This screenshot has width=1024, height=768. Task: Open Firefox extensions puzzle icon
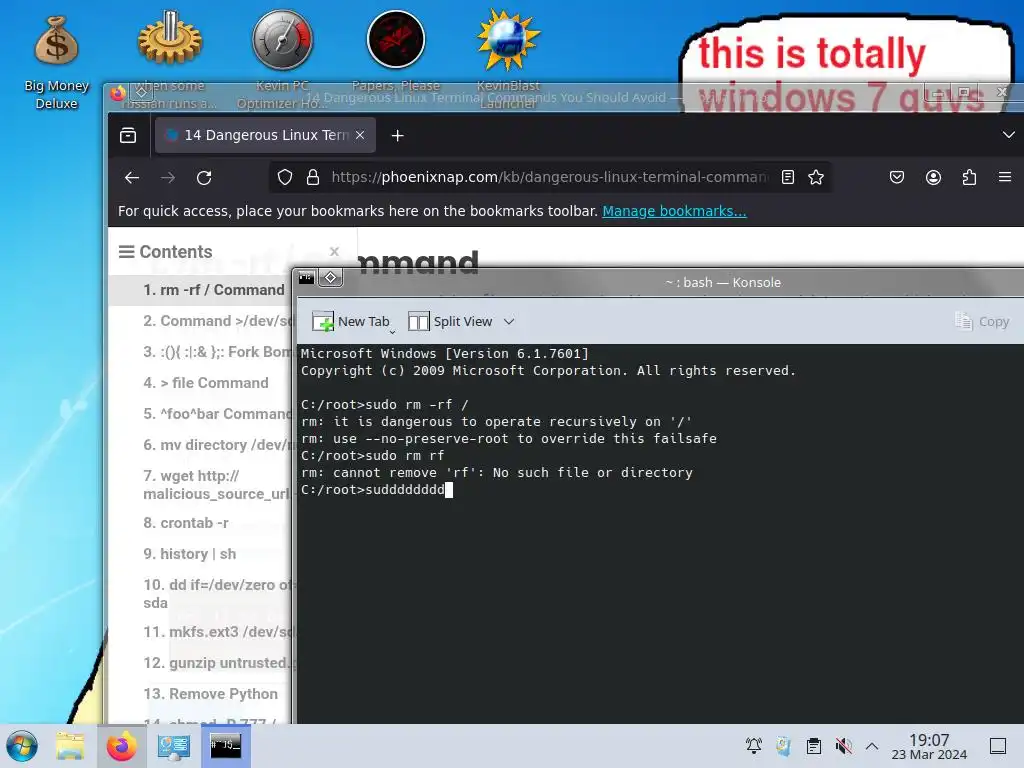[x=969, y=177]
